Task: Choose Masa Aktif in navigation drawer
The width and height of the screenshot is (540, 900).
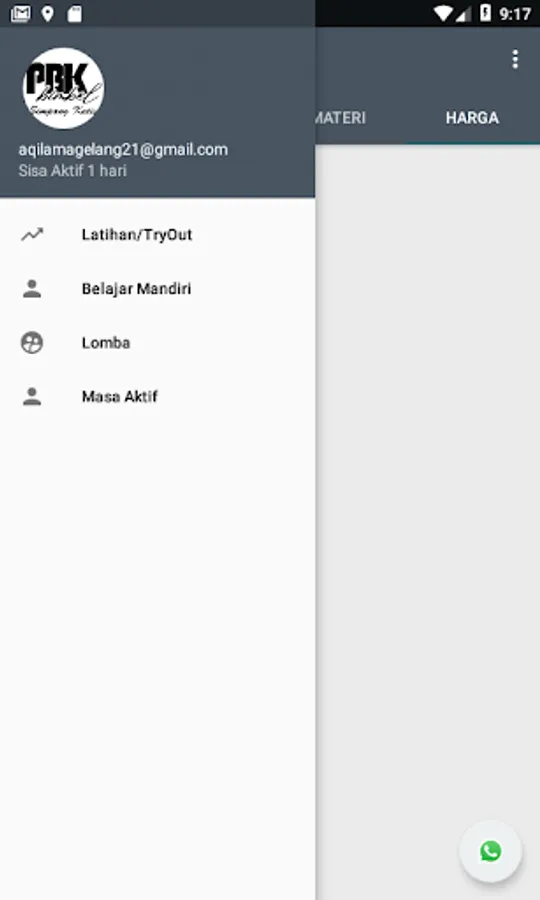Action: (x=157, y=396)
